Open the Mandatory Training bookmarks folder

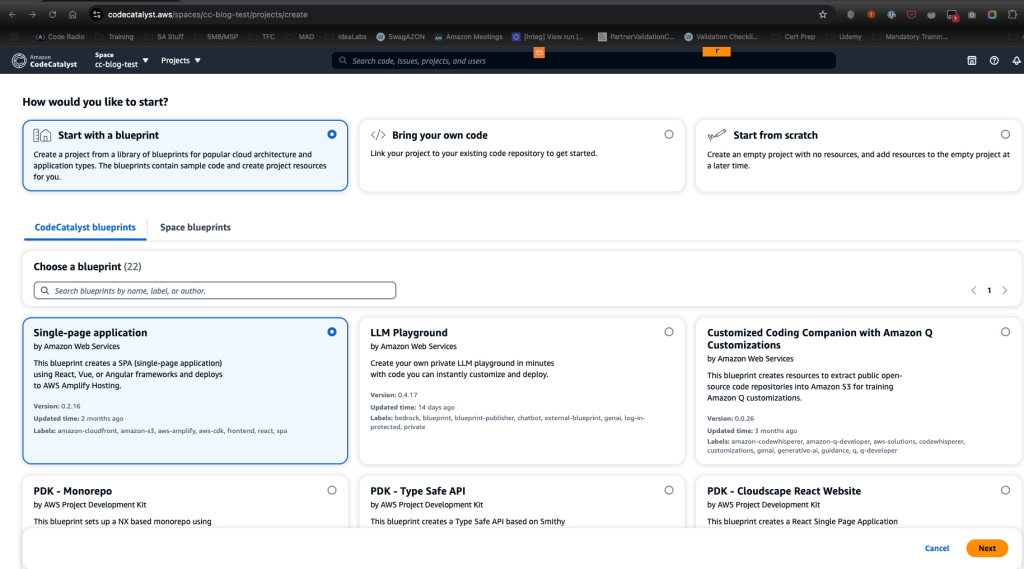pyautogui.click(x=910, y=37)
